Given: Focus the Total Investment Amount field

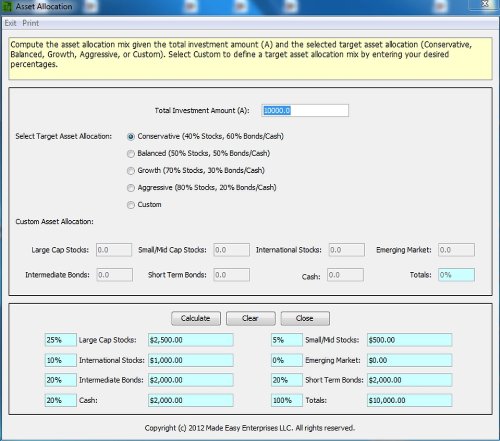Looking at the screenshot, I should (x=305, y=110).
